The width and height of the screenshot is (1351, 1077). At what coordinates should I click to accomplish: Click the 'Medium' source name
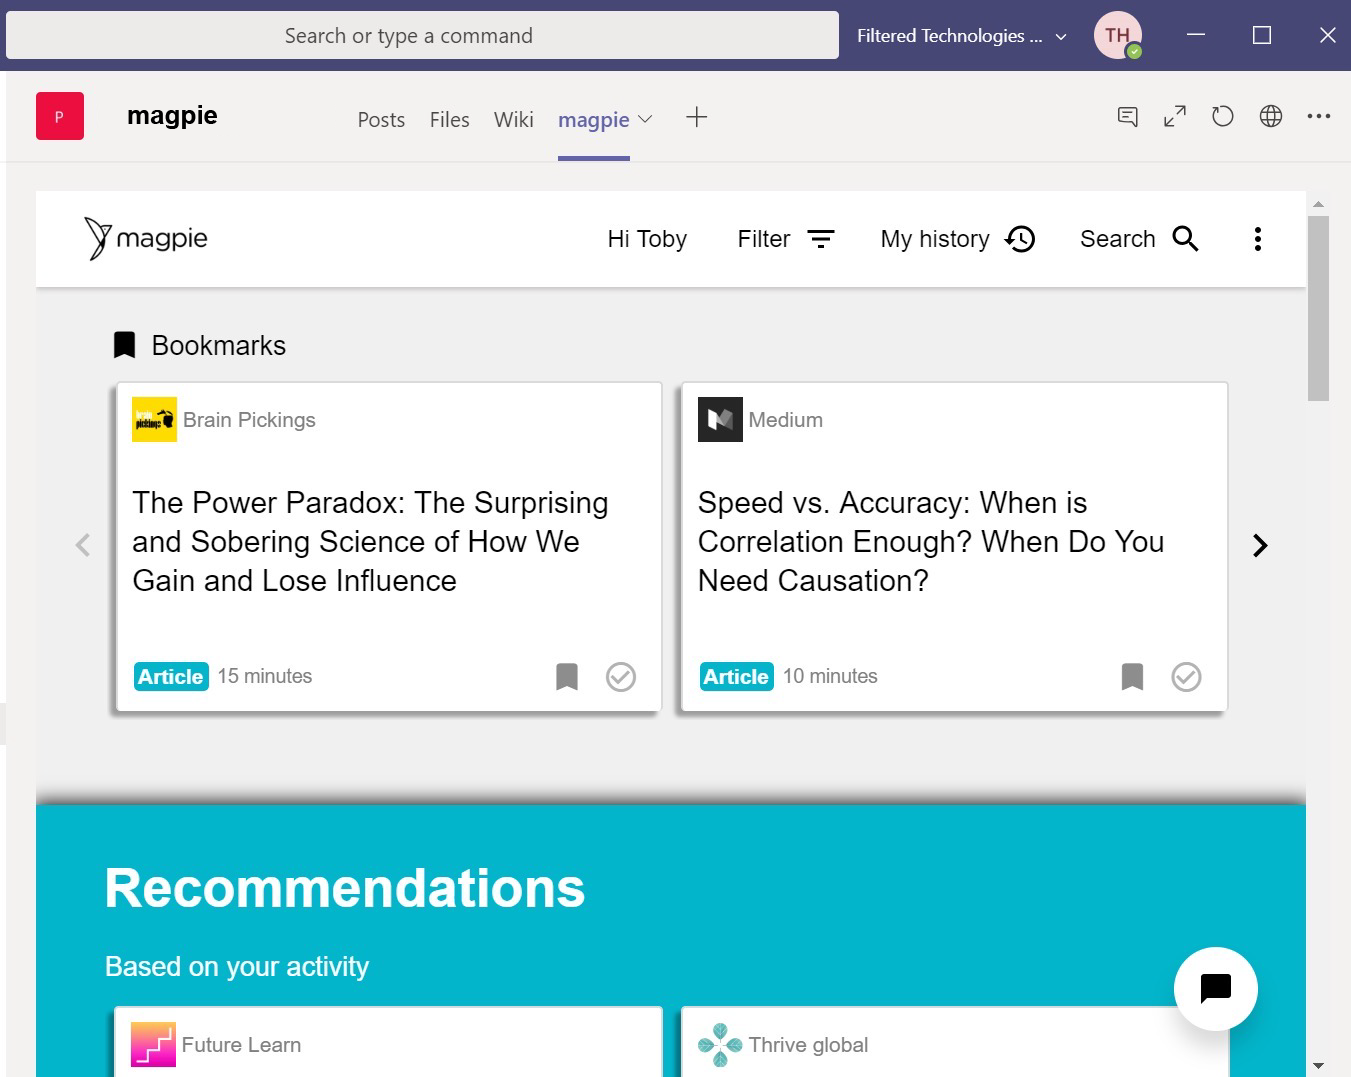tap(786, 420)
